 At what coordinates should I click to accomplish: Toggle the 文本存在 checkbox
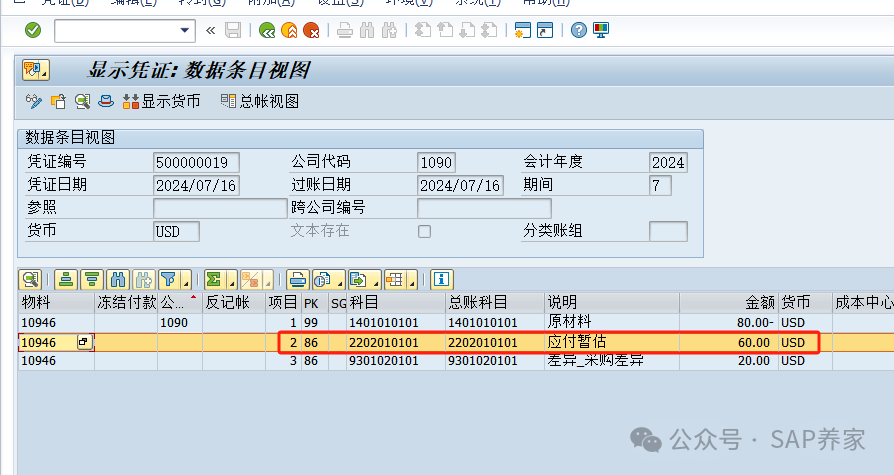pyautogui.click(x=424, y=232)
